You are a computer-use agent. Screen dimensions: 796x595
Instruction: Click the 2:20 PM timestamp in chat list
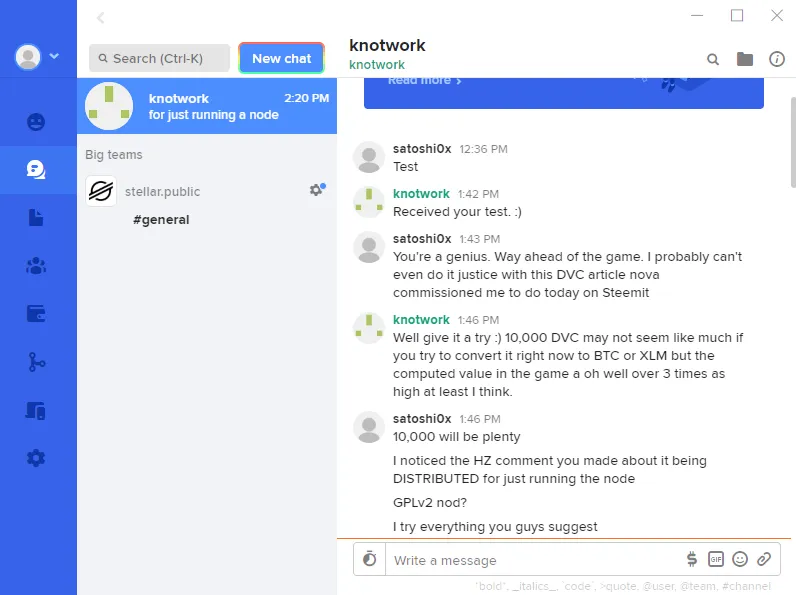tap(307, 98)
